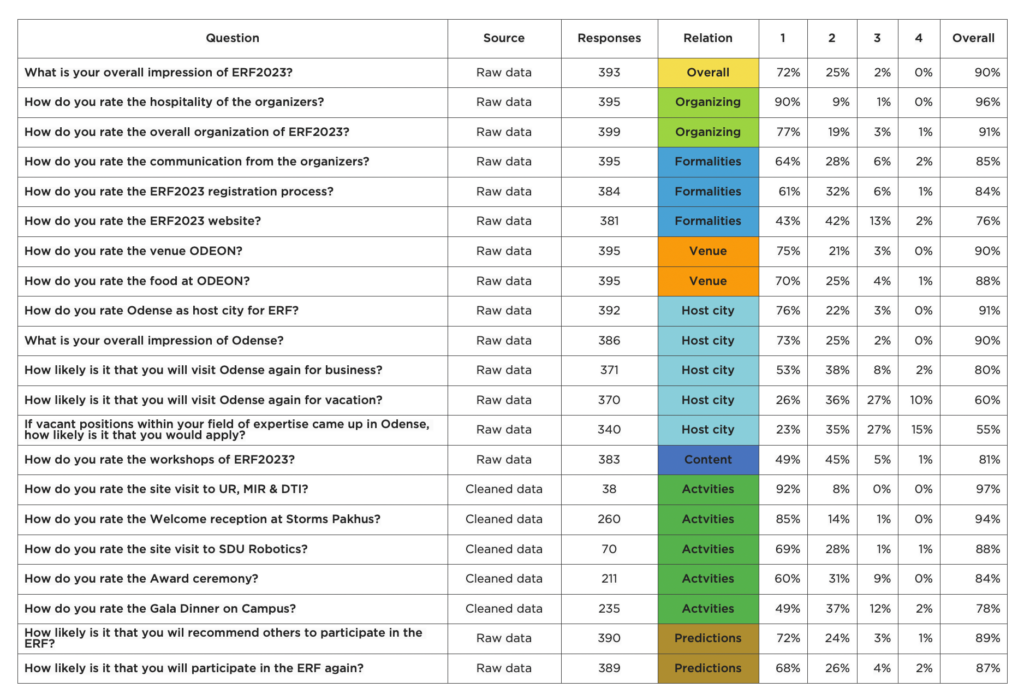1024x700 pixels.
Task: Click the Welcome reception at Storms Pakhus question
Action: (202, 519)
